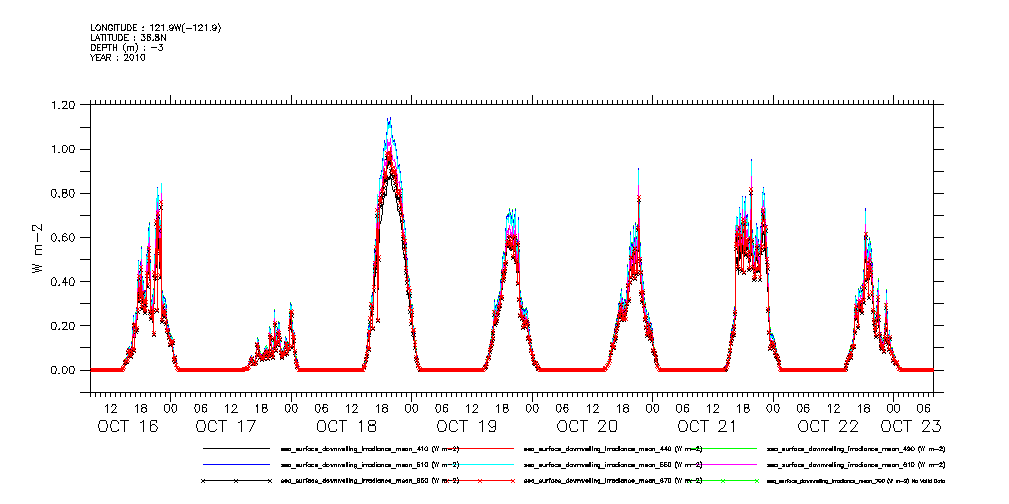Click the 0.40 y-axis tick label
Viewport: 1009px width, 504px height.
(x=62, y=282)
